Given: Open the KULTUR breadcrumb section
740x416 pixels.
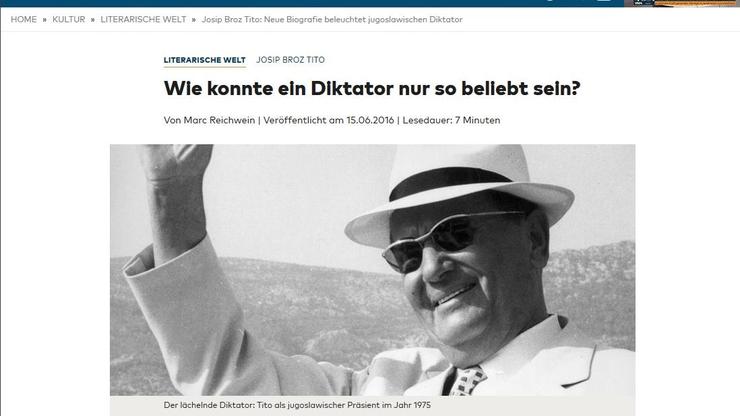Looking at the screenshot, I should pyautogui.click(x=69, y=19).
